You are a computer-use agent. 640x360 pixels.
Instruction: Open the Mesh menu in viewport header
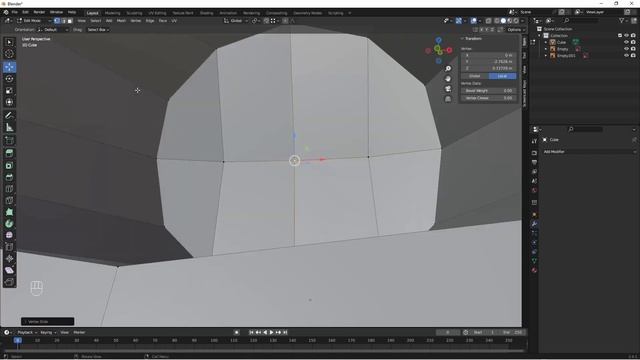[x=122, y=20]
